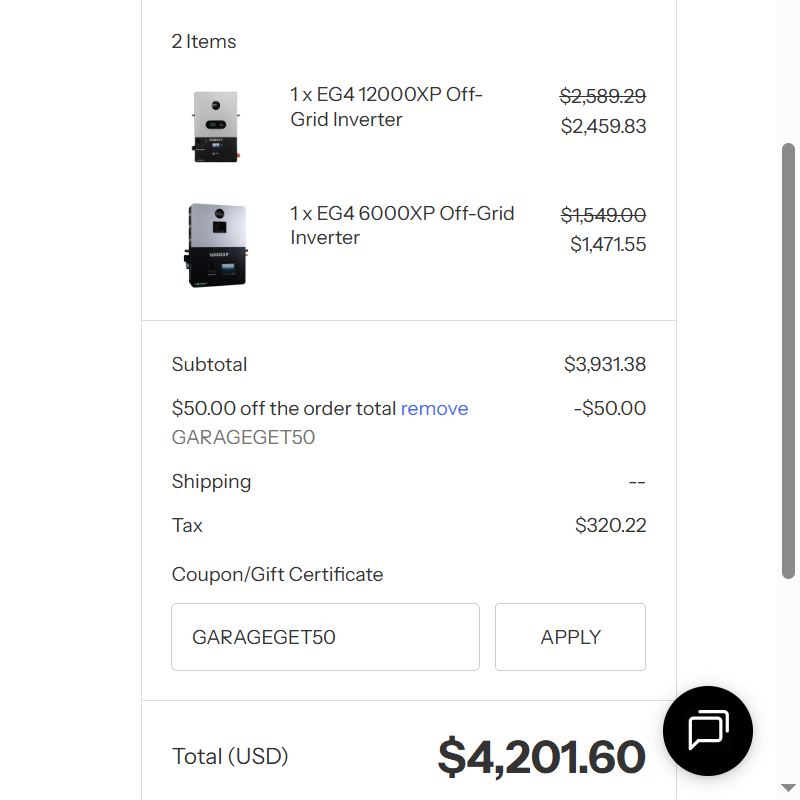Click the $3,931.38 subtotal amount
800x800 pixels.
(605, 364)
